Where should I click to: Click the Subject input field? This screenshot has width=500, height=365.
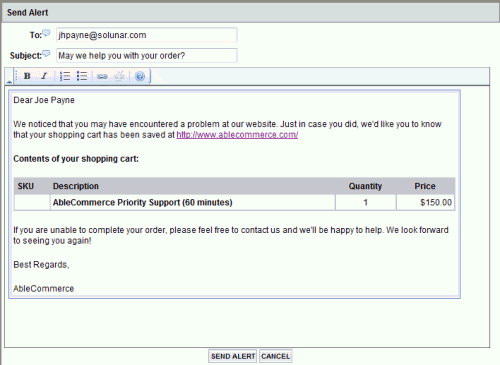pos(147,55)
